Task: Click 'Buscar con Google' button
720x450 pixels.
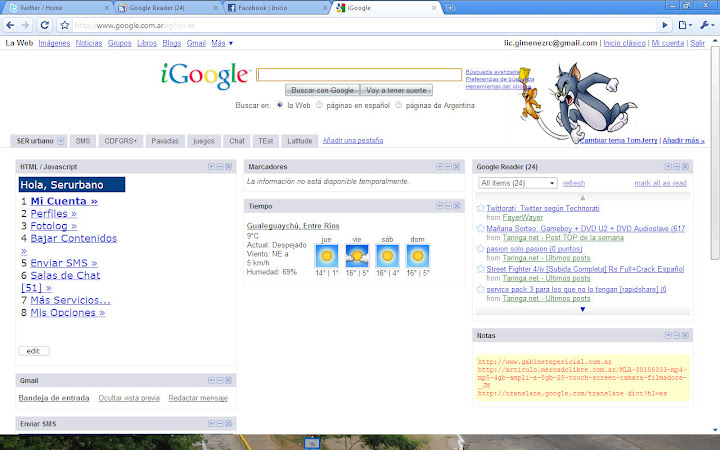Action: (322, 90)
